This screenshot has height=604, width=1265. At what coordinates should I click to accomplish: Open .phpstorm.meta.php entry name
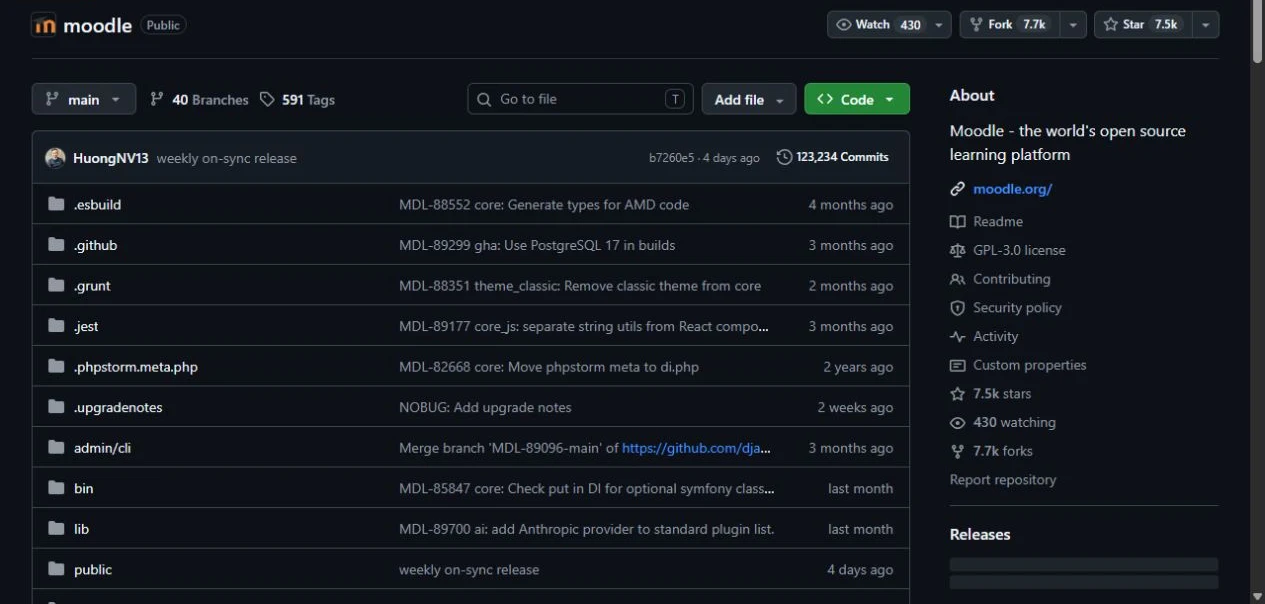136,367
